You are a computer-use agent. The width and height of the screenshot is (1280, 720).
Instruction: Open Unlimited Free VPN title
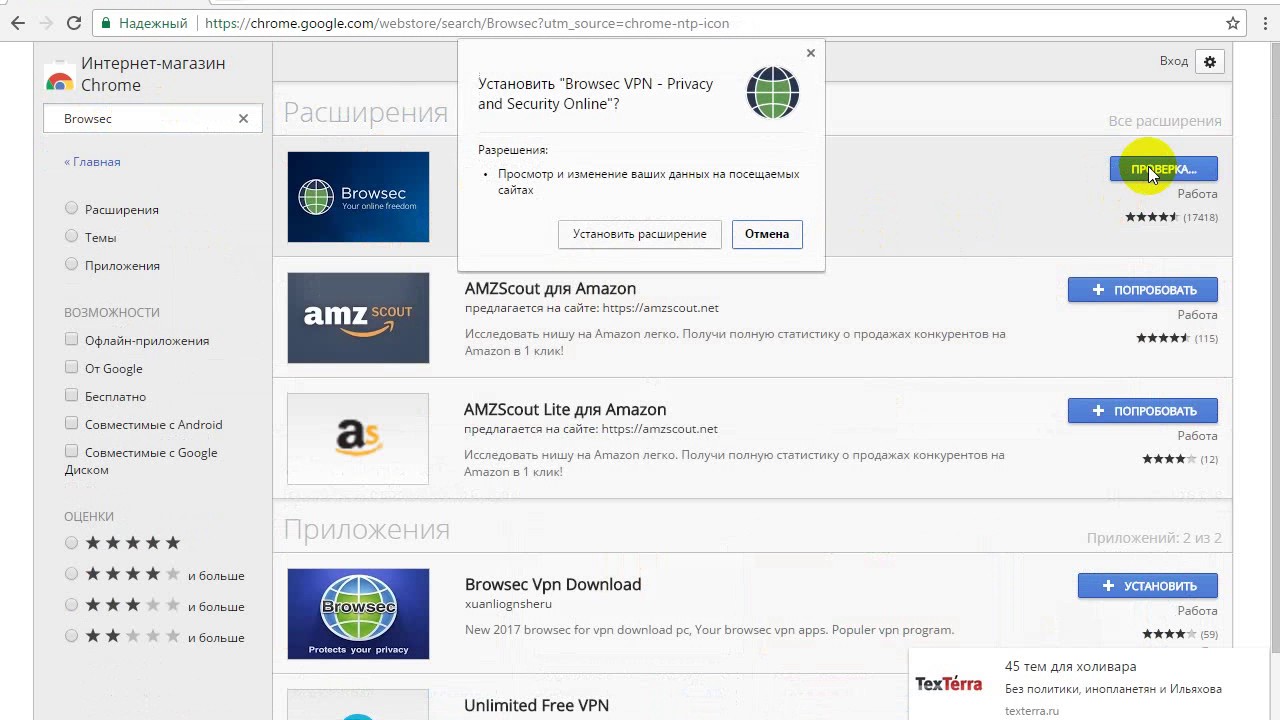(537, 705)
